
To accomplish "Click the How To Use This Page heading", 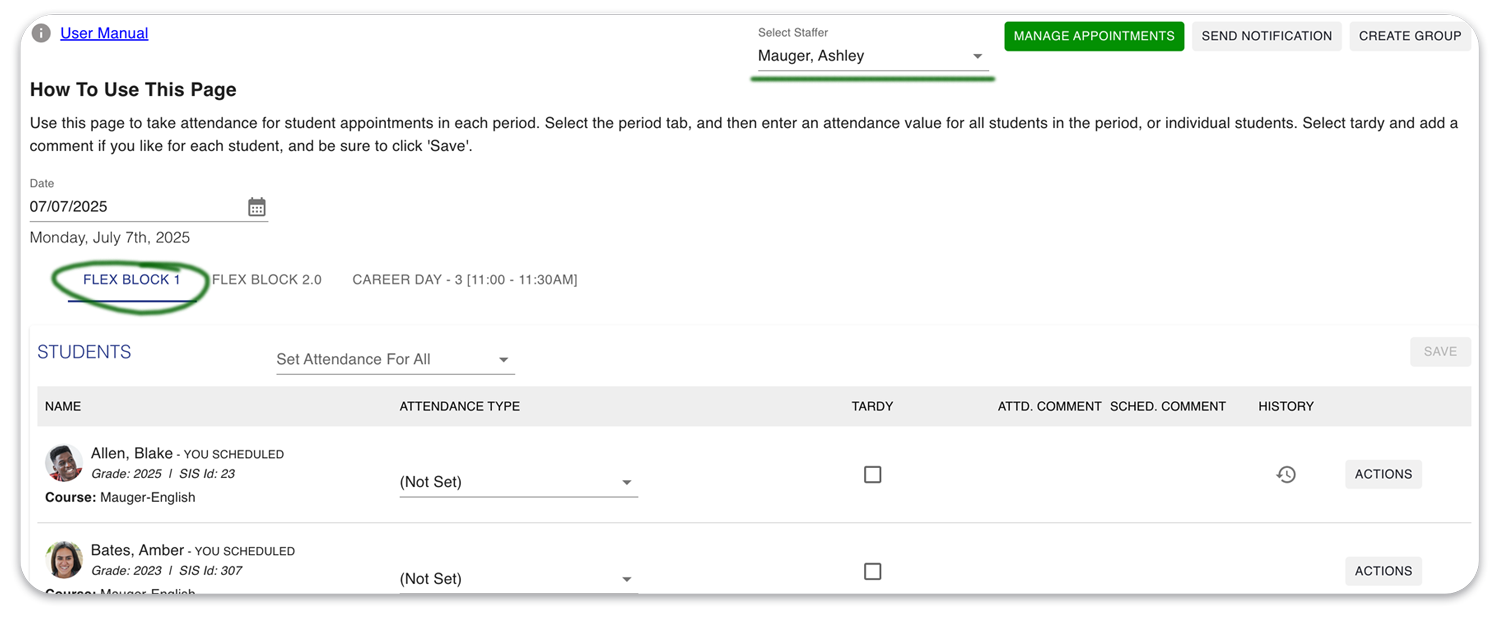I will pos(133,89).
